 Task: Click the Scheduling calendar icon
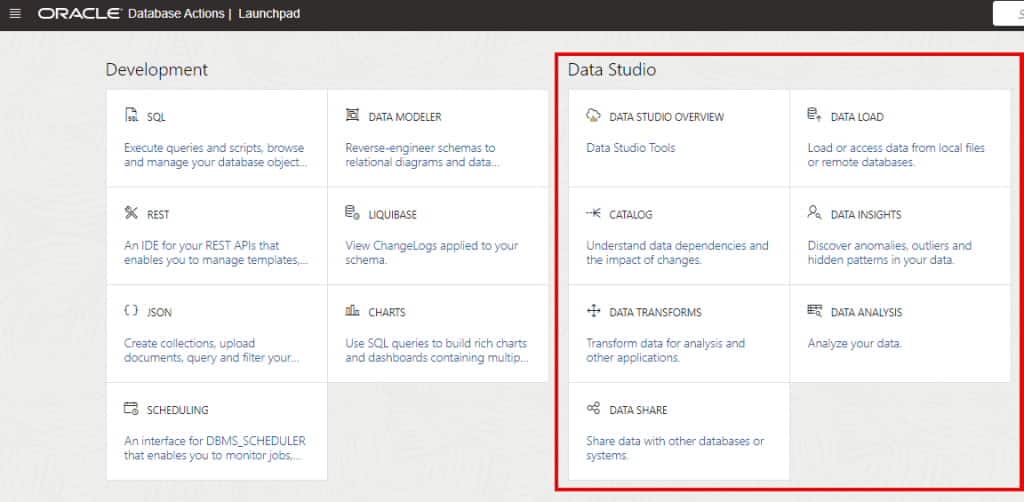point(131,409)
